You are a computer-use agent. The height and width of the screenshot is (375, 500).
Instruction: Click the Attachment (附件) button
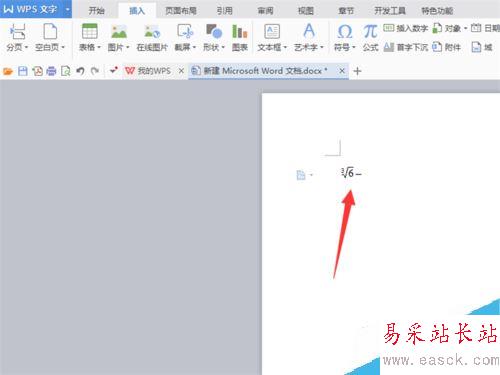point(446,47)
